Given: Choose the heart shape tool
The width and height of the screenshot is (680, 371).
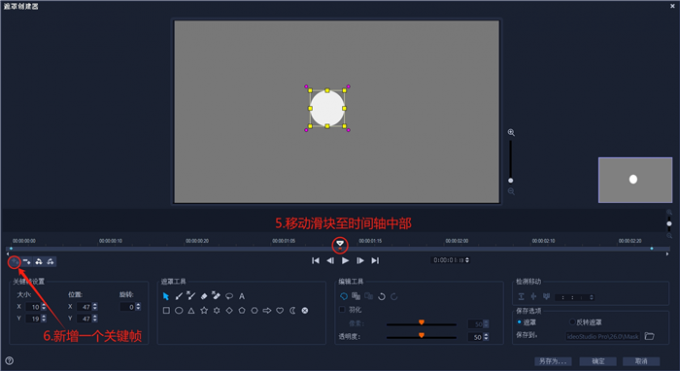Looking at the screenshot, I should tap(280, 311).
